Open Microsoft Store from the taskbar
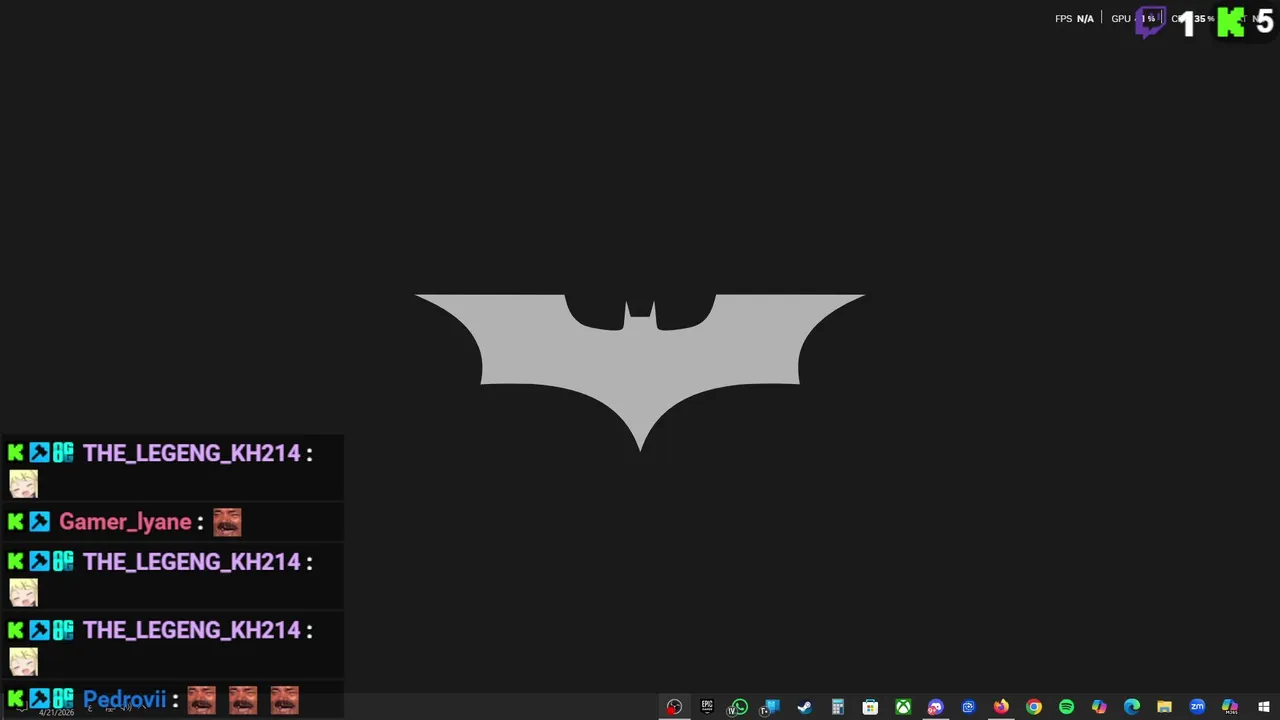Screen dimensions: 1280x720 (x=870, y=707)
